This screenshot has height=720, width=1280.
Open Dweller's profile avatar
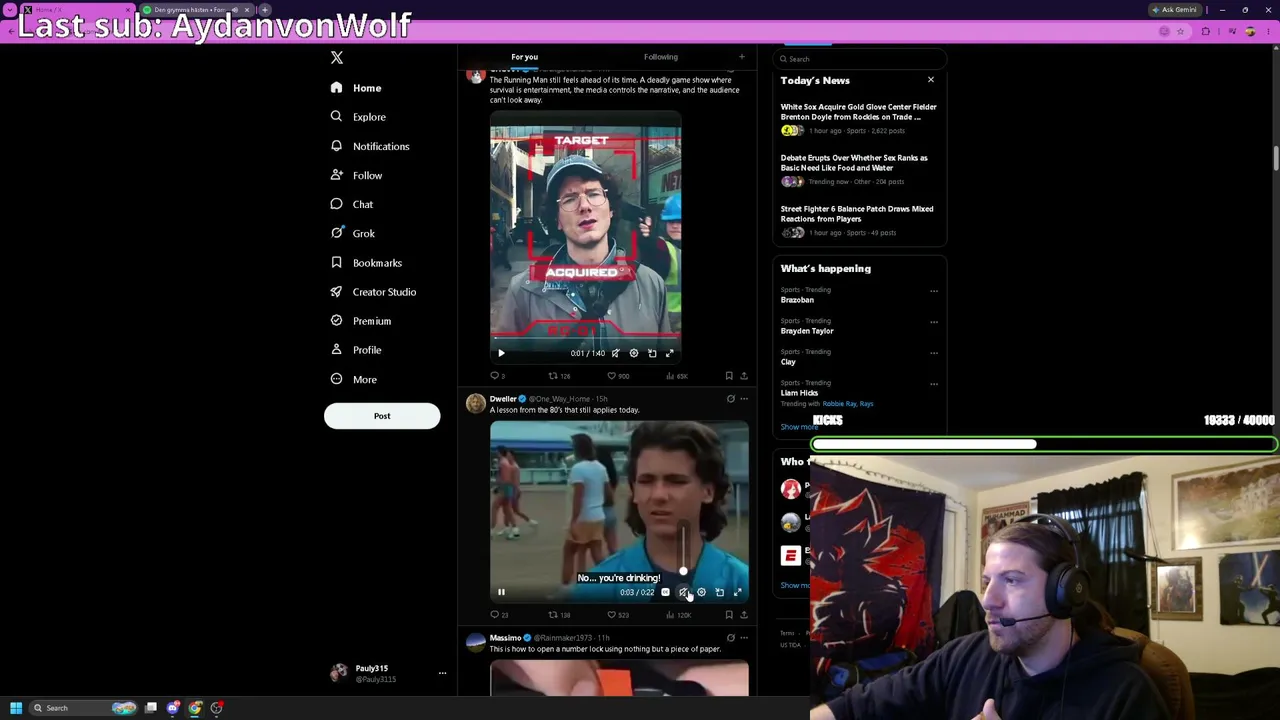coord(476,403)
